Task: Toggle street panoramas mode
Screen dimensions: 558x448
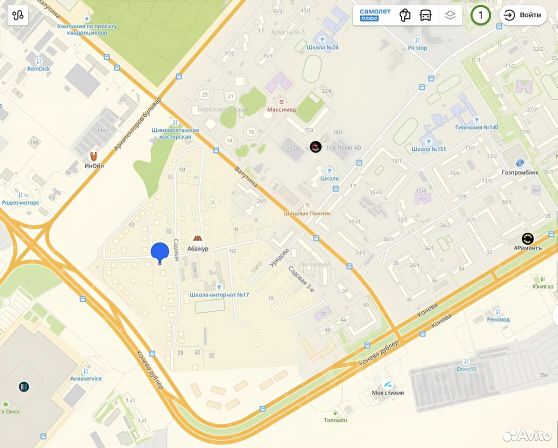Action: [405, 15]
